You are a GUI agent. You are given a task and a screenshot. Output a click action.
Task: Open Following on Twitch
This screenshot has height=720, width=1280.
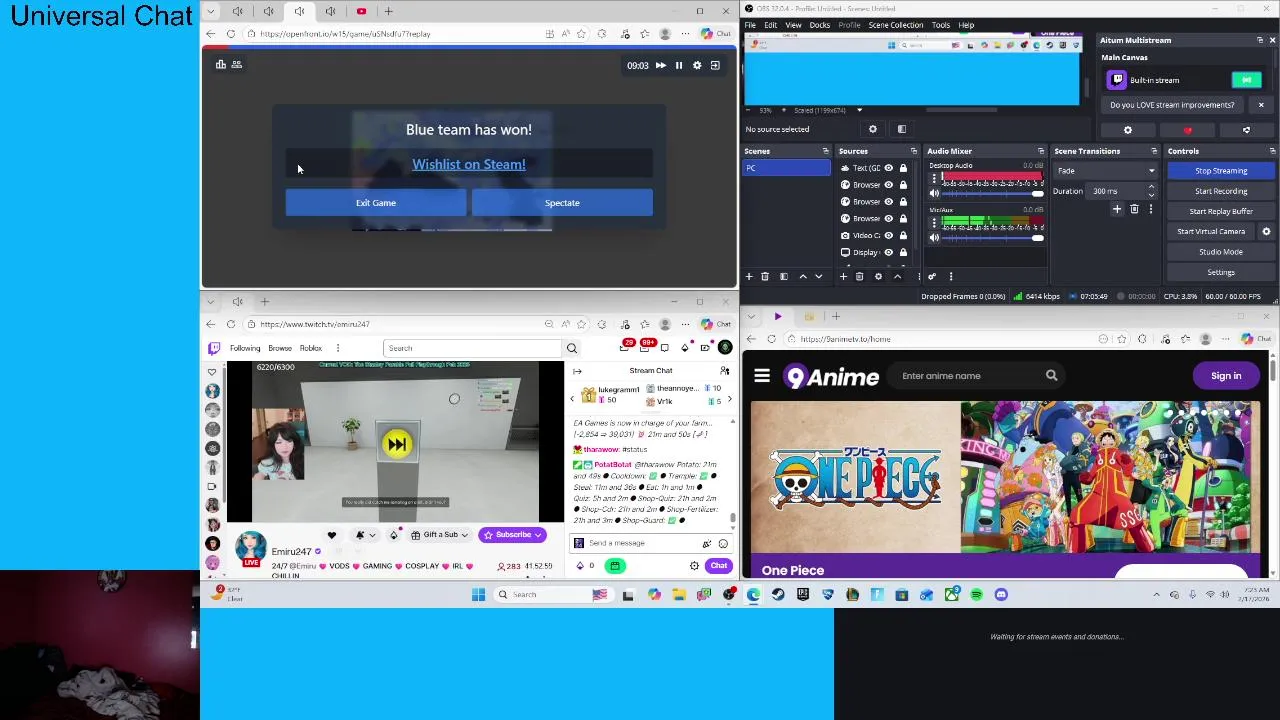tap(245, 349)
